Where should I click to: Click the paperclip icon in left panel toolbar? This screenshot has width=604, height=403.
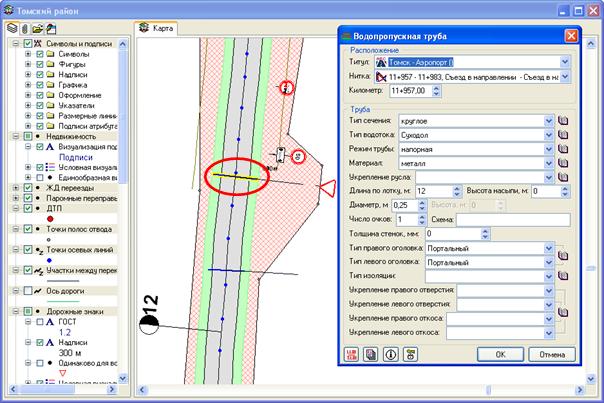pos(25,29)
